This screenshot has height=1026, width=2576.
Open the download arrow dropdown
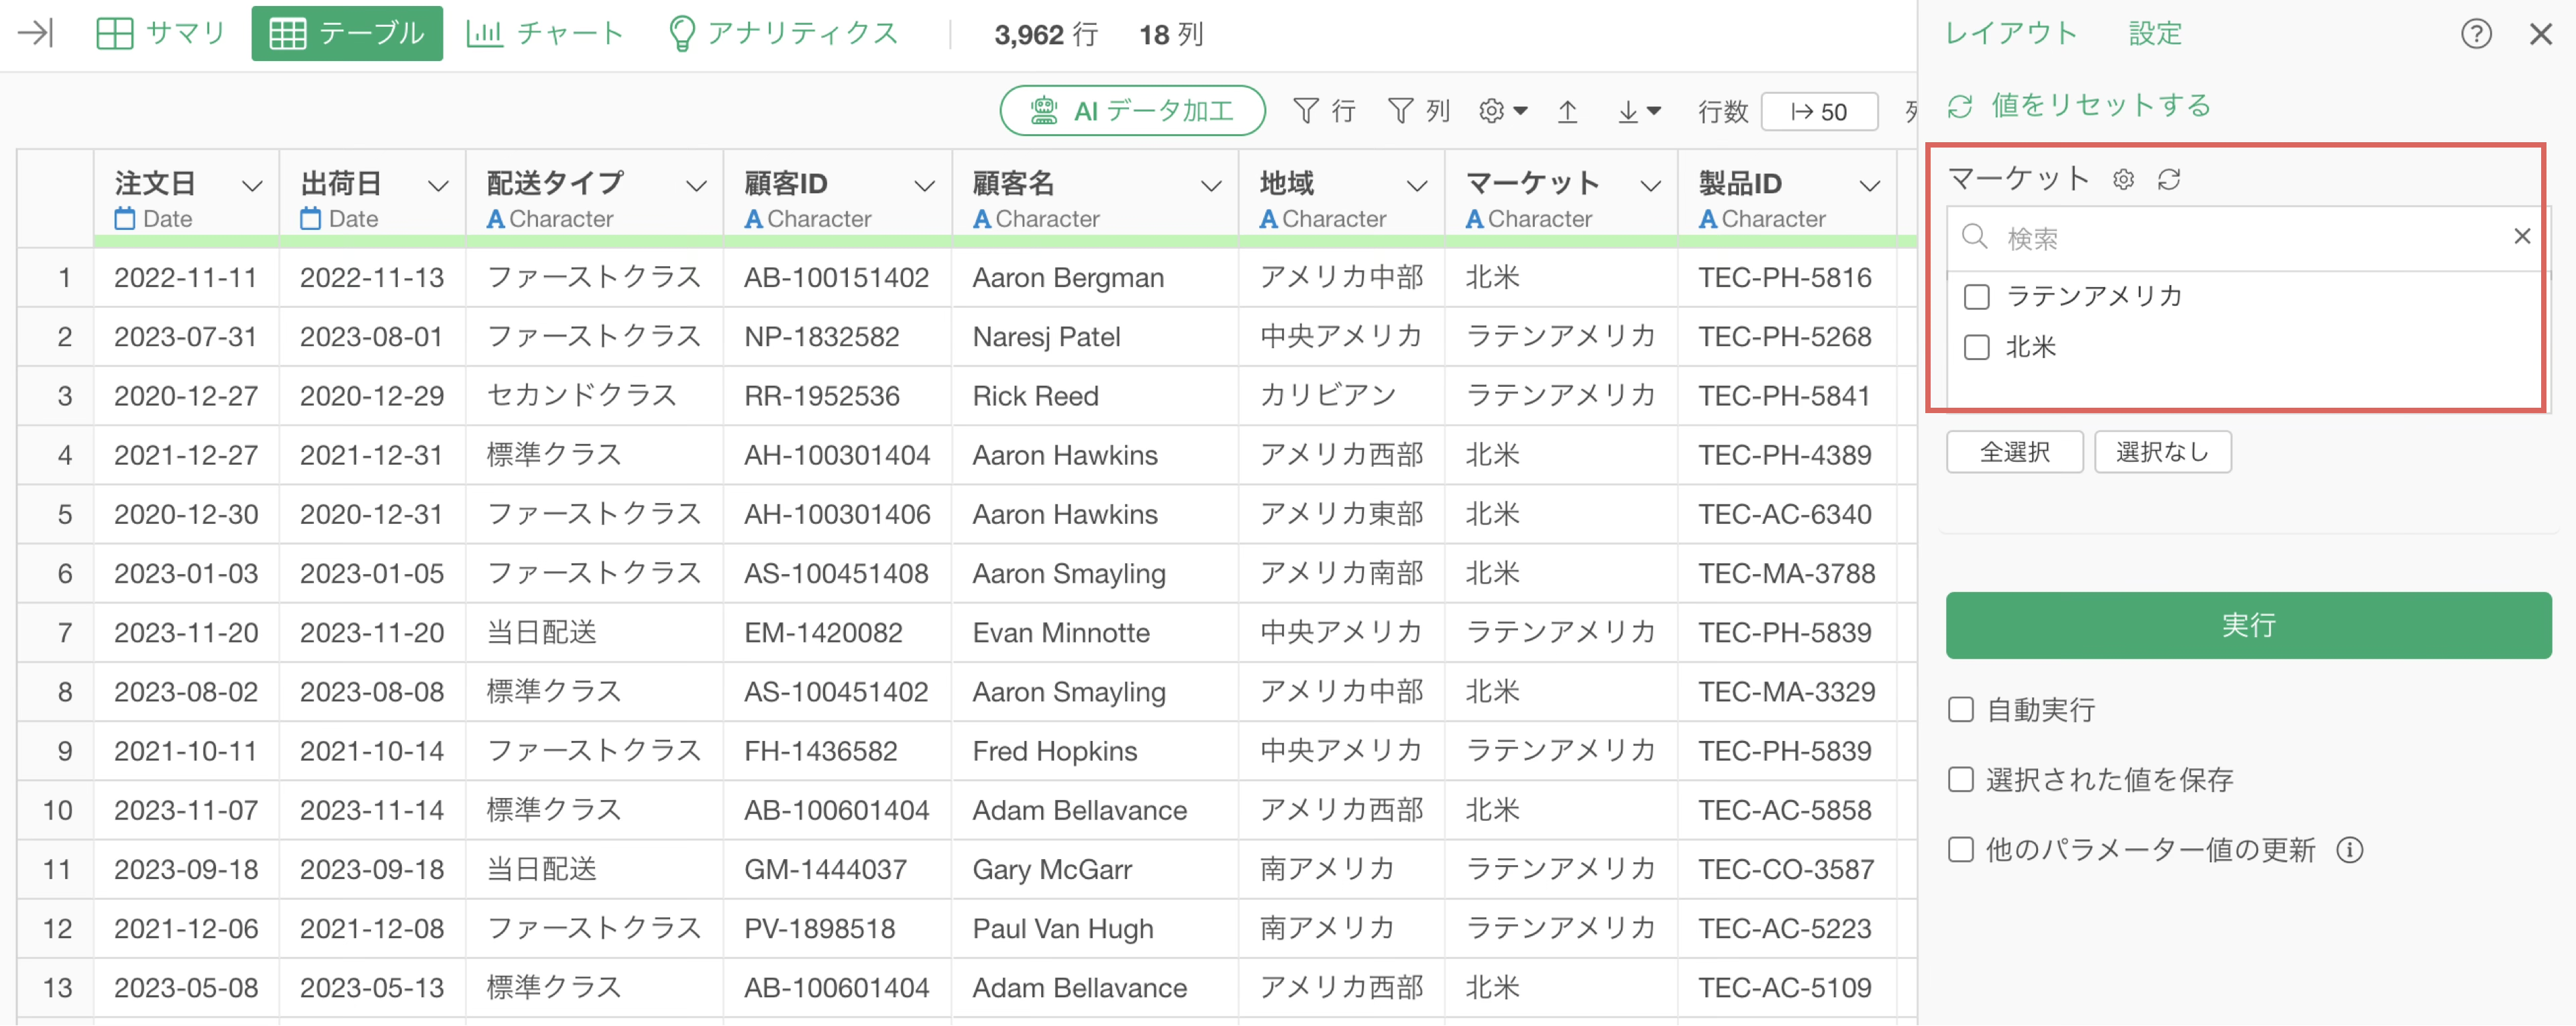[1639, 111]
